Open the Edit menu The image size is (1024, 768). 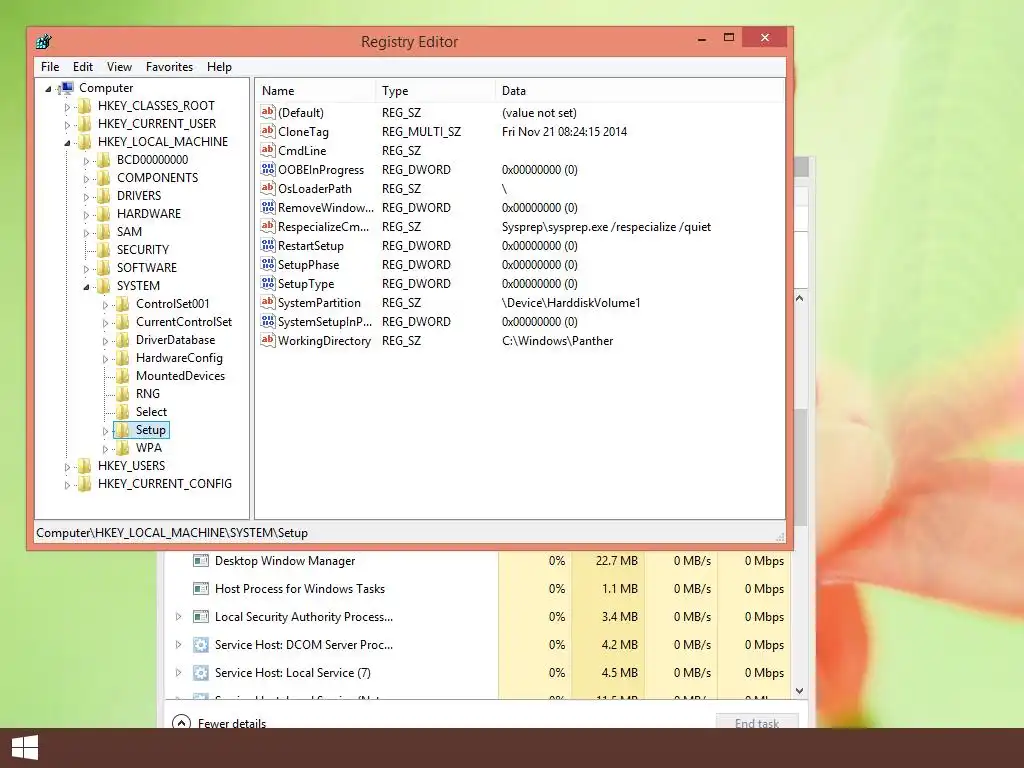pyautogui.click(x=82, y=67)
